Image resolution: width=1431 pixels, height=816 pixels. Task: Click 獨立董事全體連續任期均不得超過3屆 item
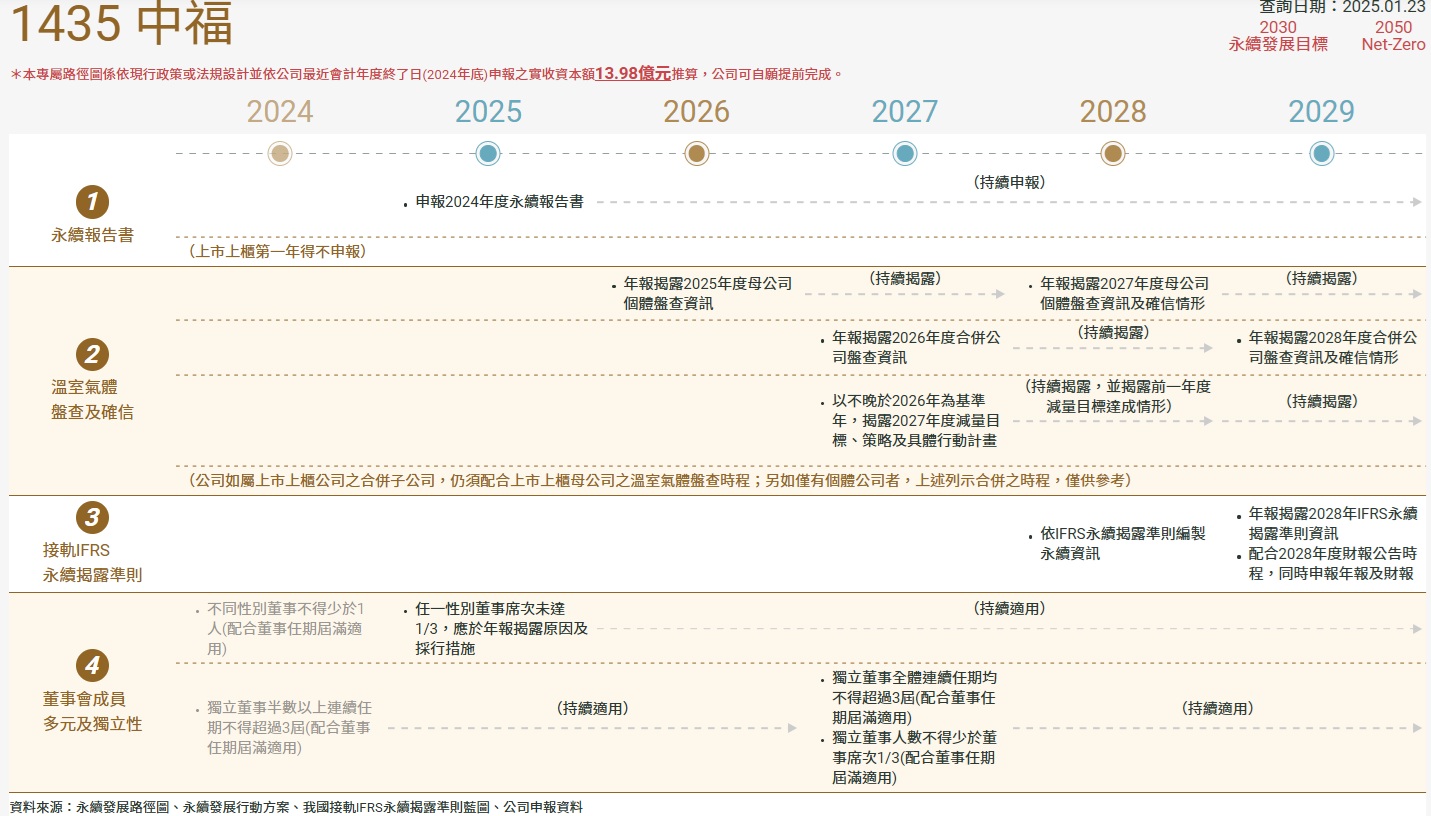pos(915,698)
